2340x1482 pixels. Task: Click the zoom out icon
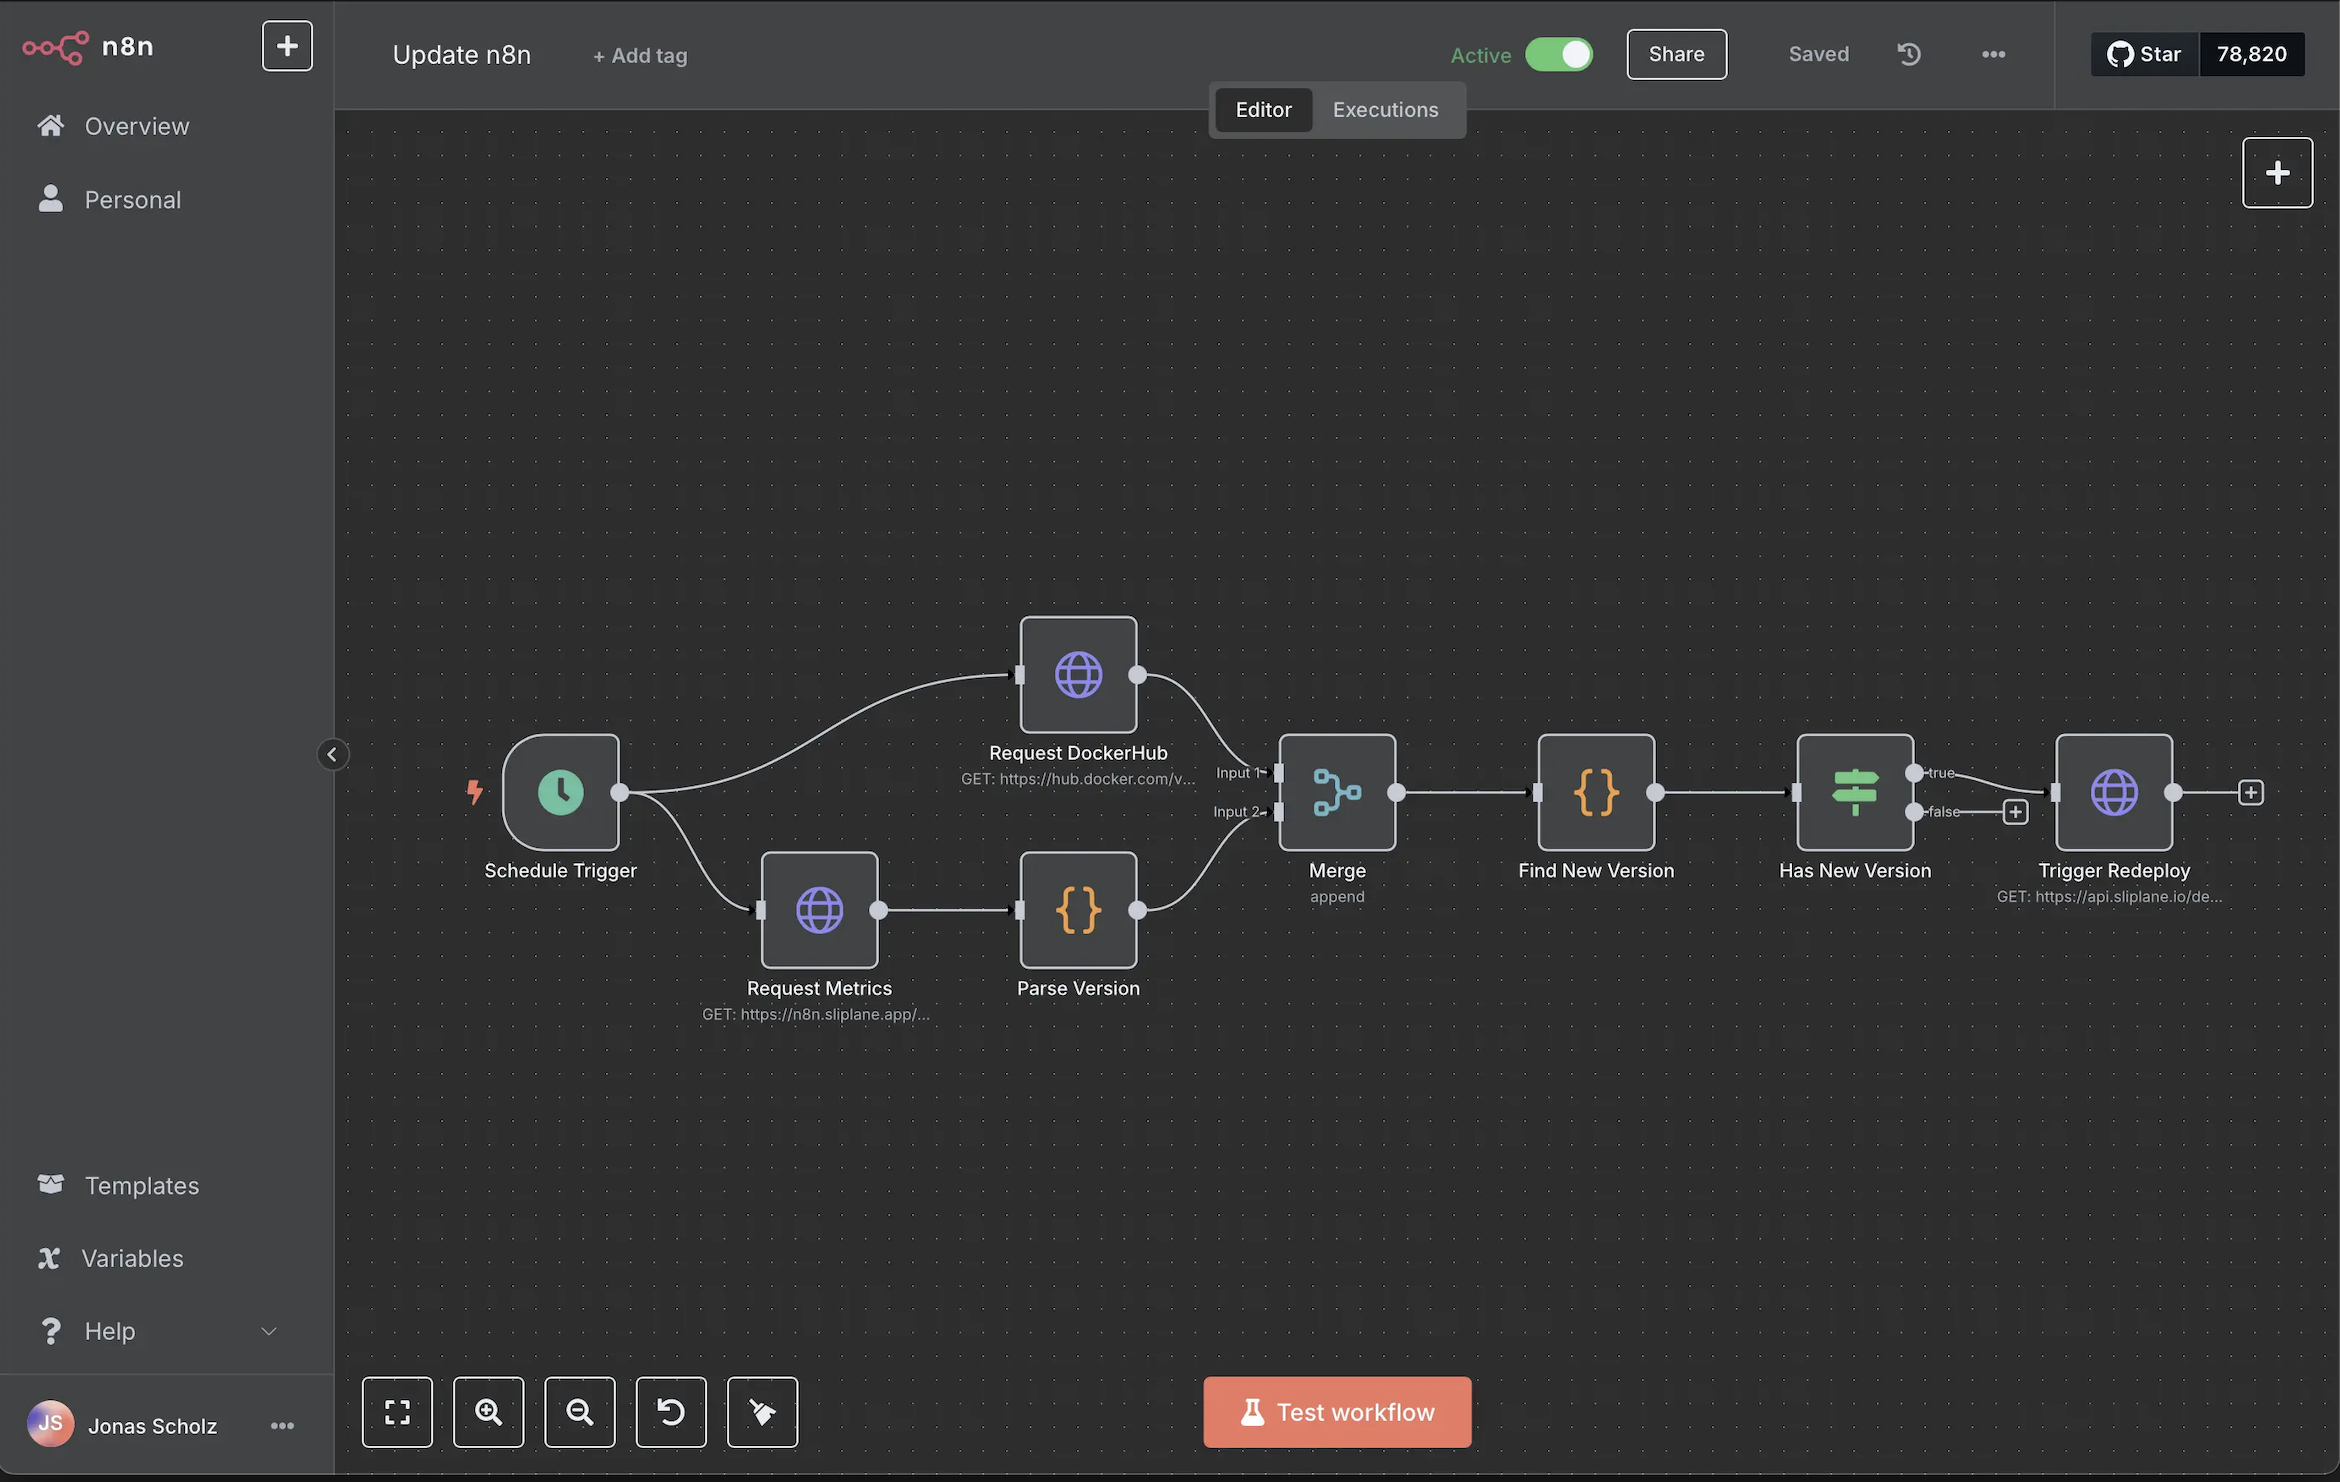pos(580,1412)
